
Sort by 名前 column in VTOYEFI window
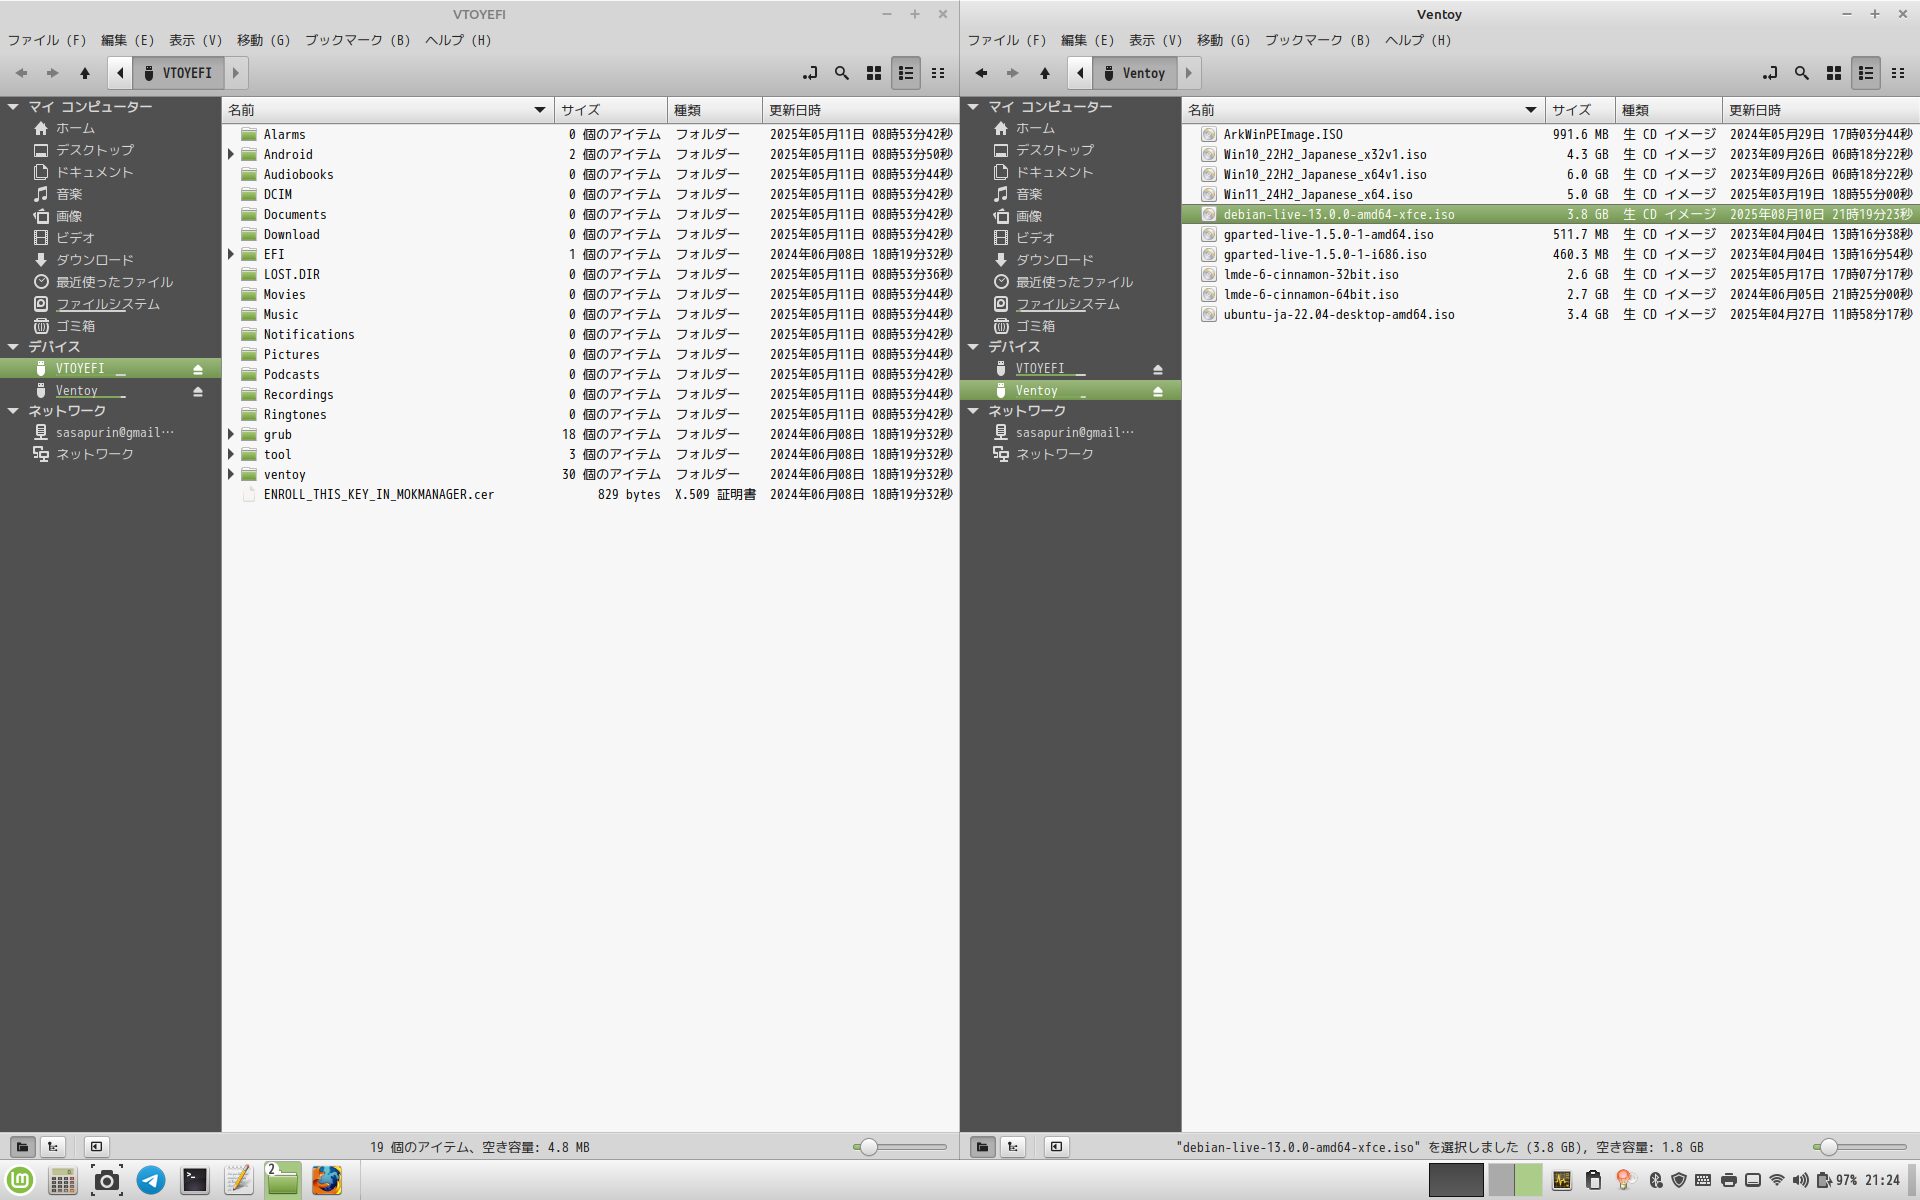pyautogui.click(x=387, y=110)
